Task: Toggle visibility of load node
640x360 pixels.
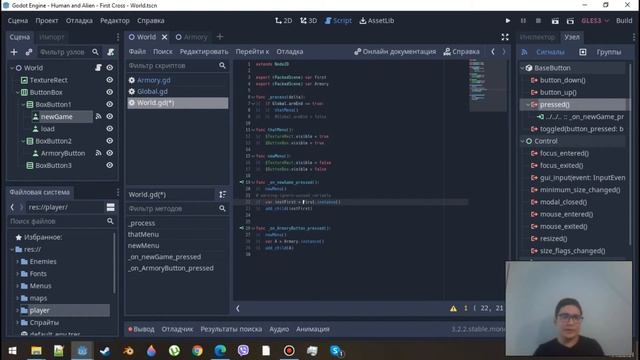Action: [x=110, y=129]
